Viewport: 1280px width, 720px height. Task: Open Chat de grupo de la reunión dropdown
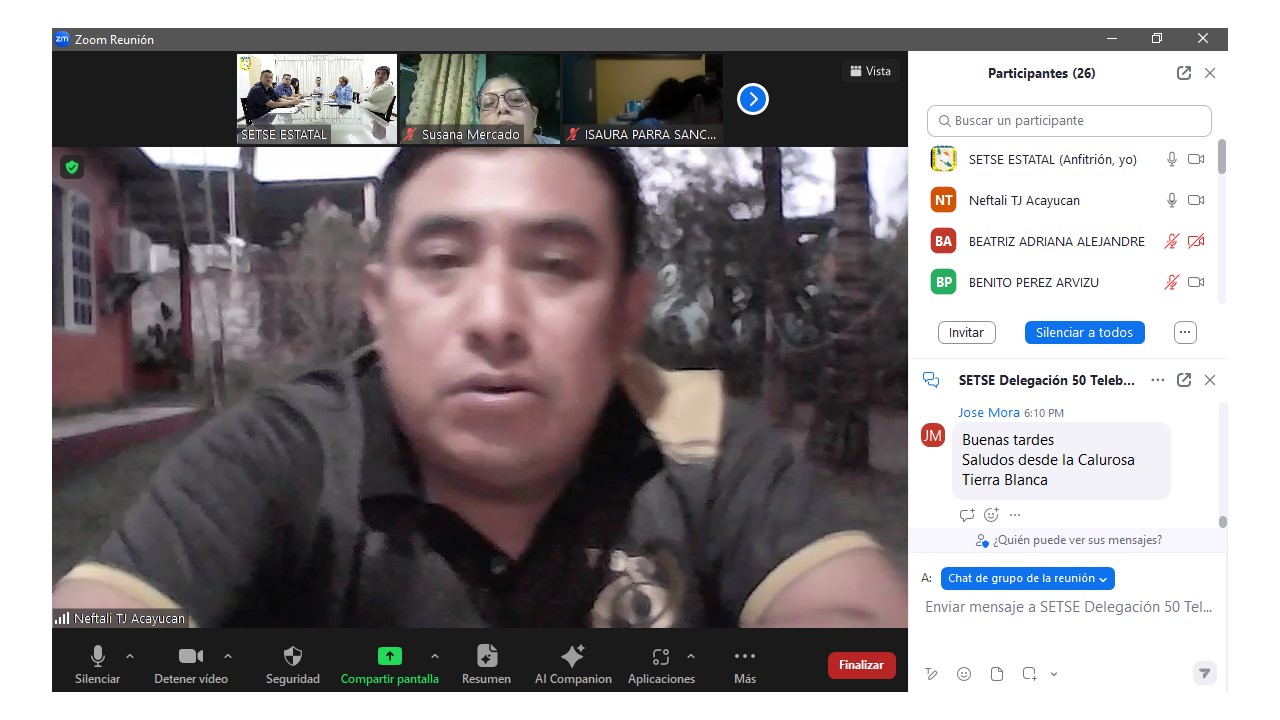click(1027, 578)
